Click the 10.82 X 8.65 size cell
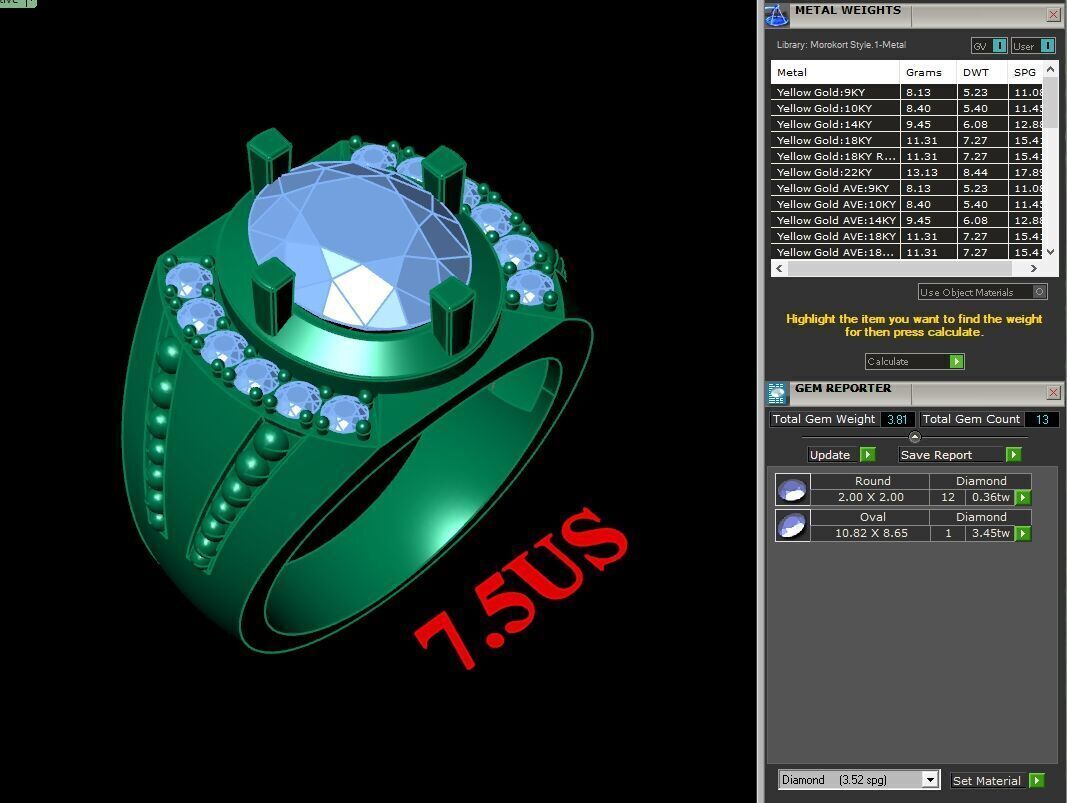The image size is (1067, 803). click(870, 534)
